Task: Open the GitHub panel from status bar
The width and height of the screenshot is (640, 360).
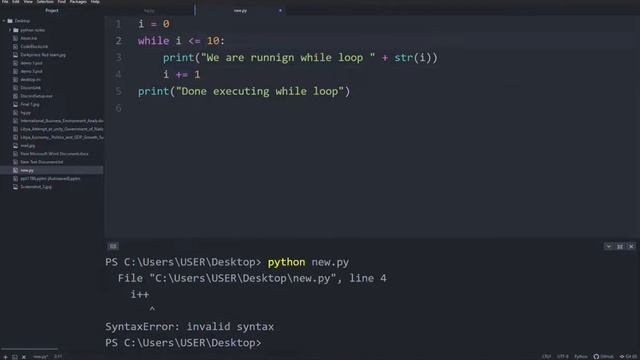Action: [x=603, y=357]
